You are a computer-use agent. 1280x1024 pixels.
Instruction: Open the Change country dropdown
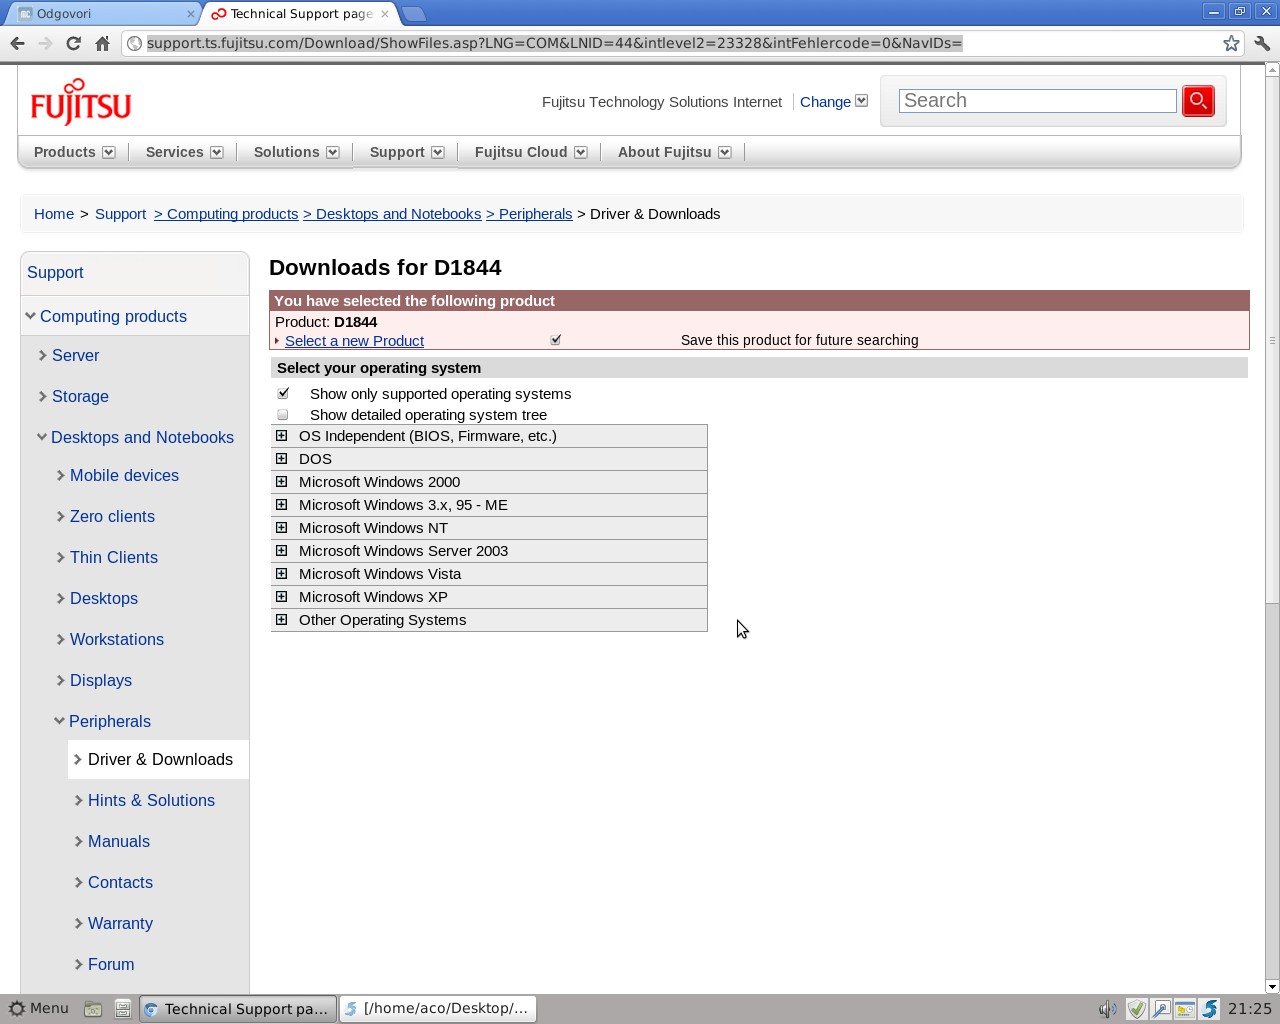(834, 101)
